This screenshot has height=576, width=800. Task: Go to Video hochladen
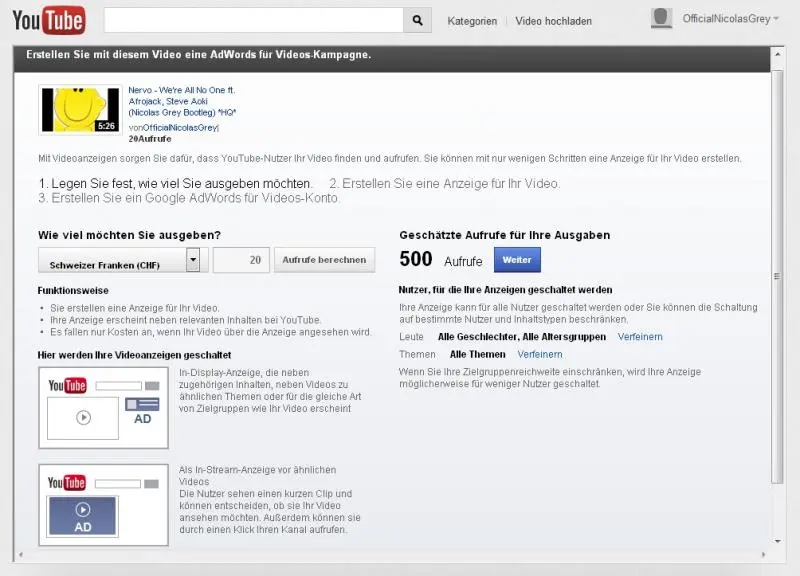[553, 20]
